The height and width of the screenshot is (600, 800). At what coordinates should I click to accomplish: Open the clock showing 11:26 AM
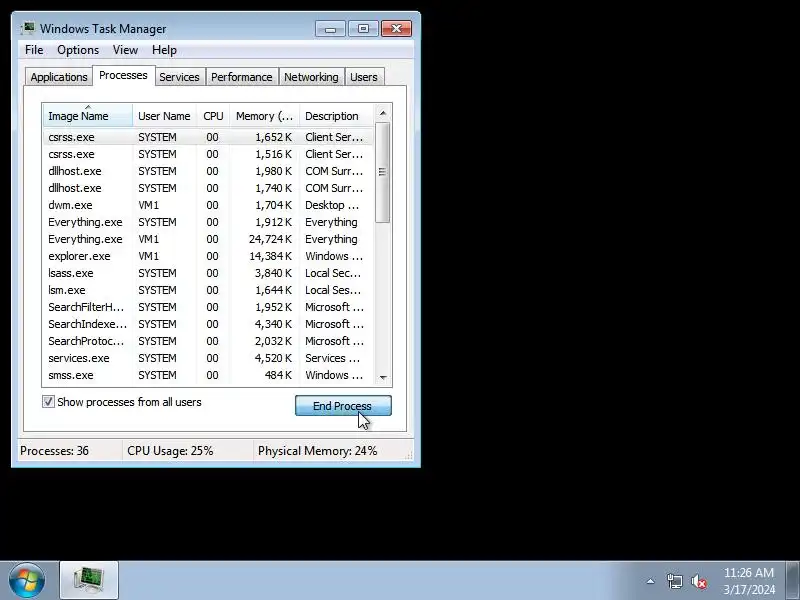(x=748, y=581)
